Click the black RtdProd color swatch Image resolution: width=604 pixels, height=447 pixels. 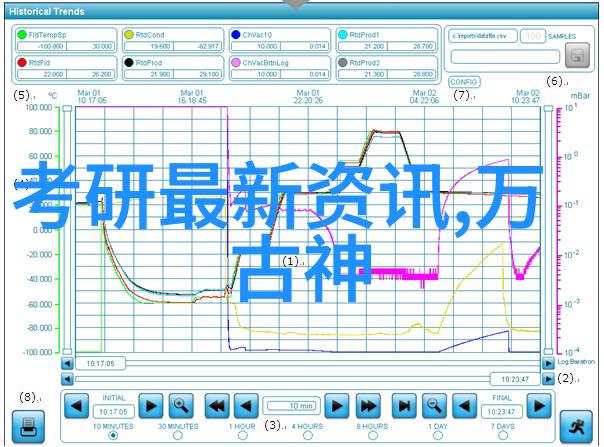[129, 62]
